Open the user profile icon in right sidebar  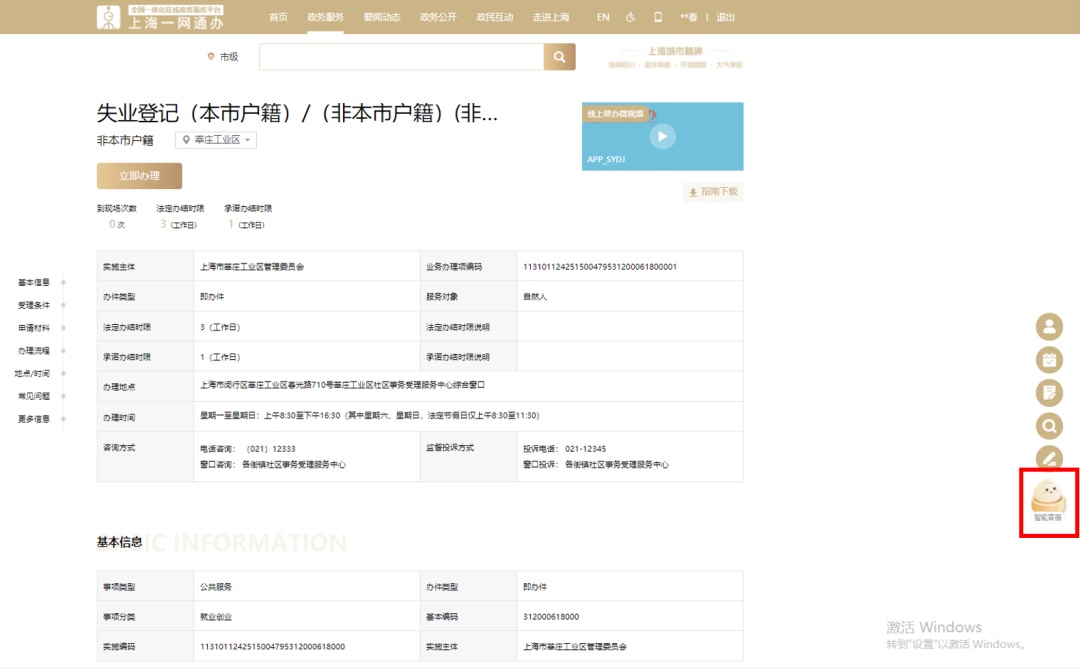tap(1049, 326)
